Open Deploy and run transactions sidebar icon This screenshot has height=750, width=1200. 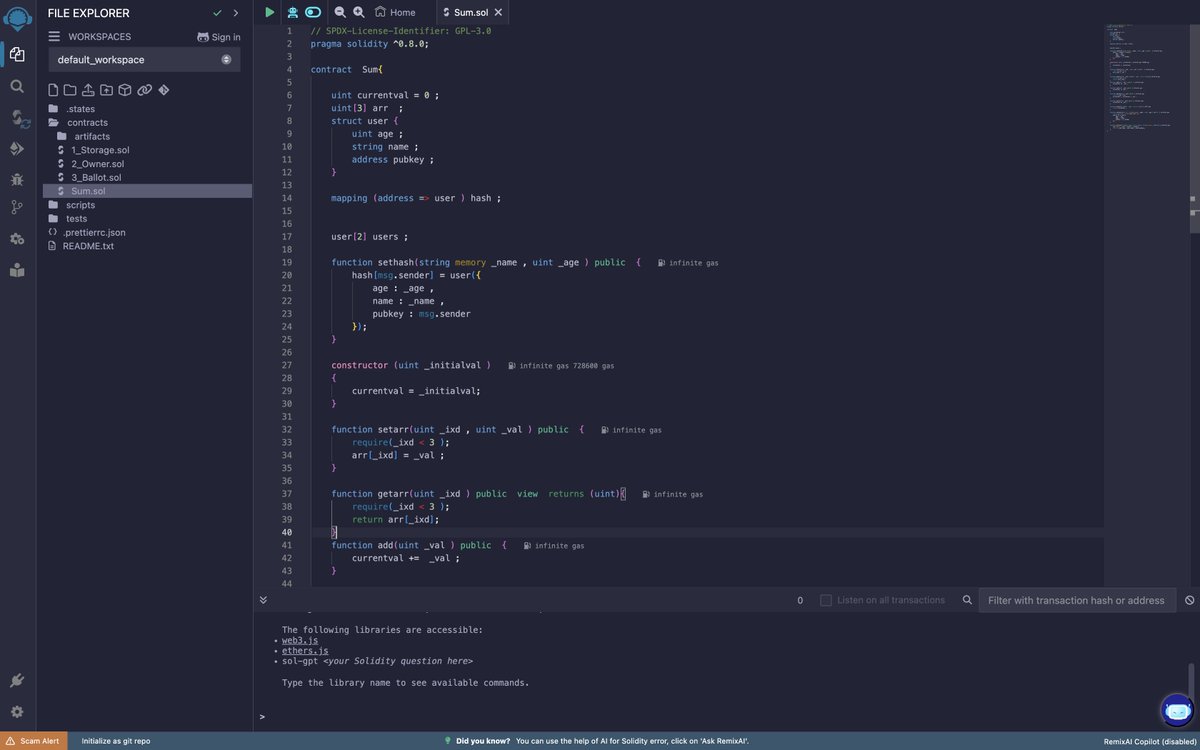point(17,148)
